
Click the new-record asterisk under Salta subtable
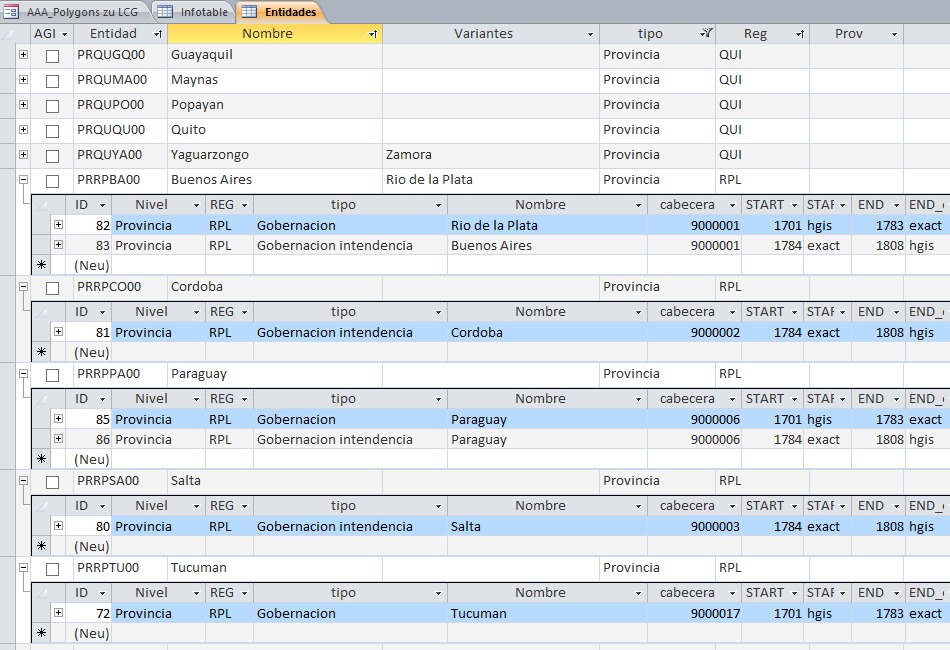coord(41,547)
